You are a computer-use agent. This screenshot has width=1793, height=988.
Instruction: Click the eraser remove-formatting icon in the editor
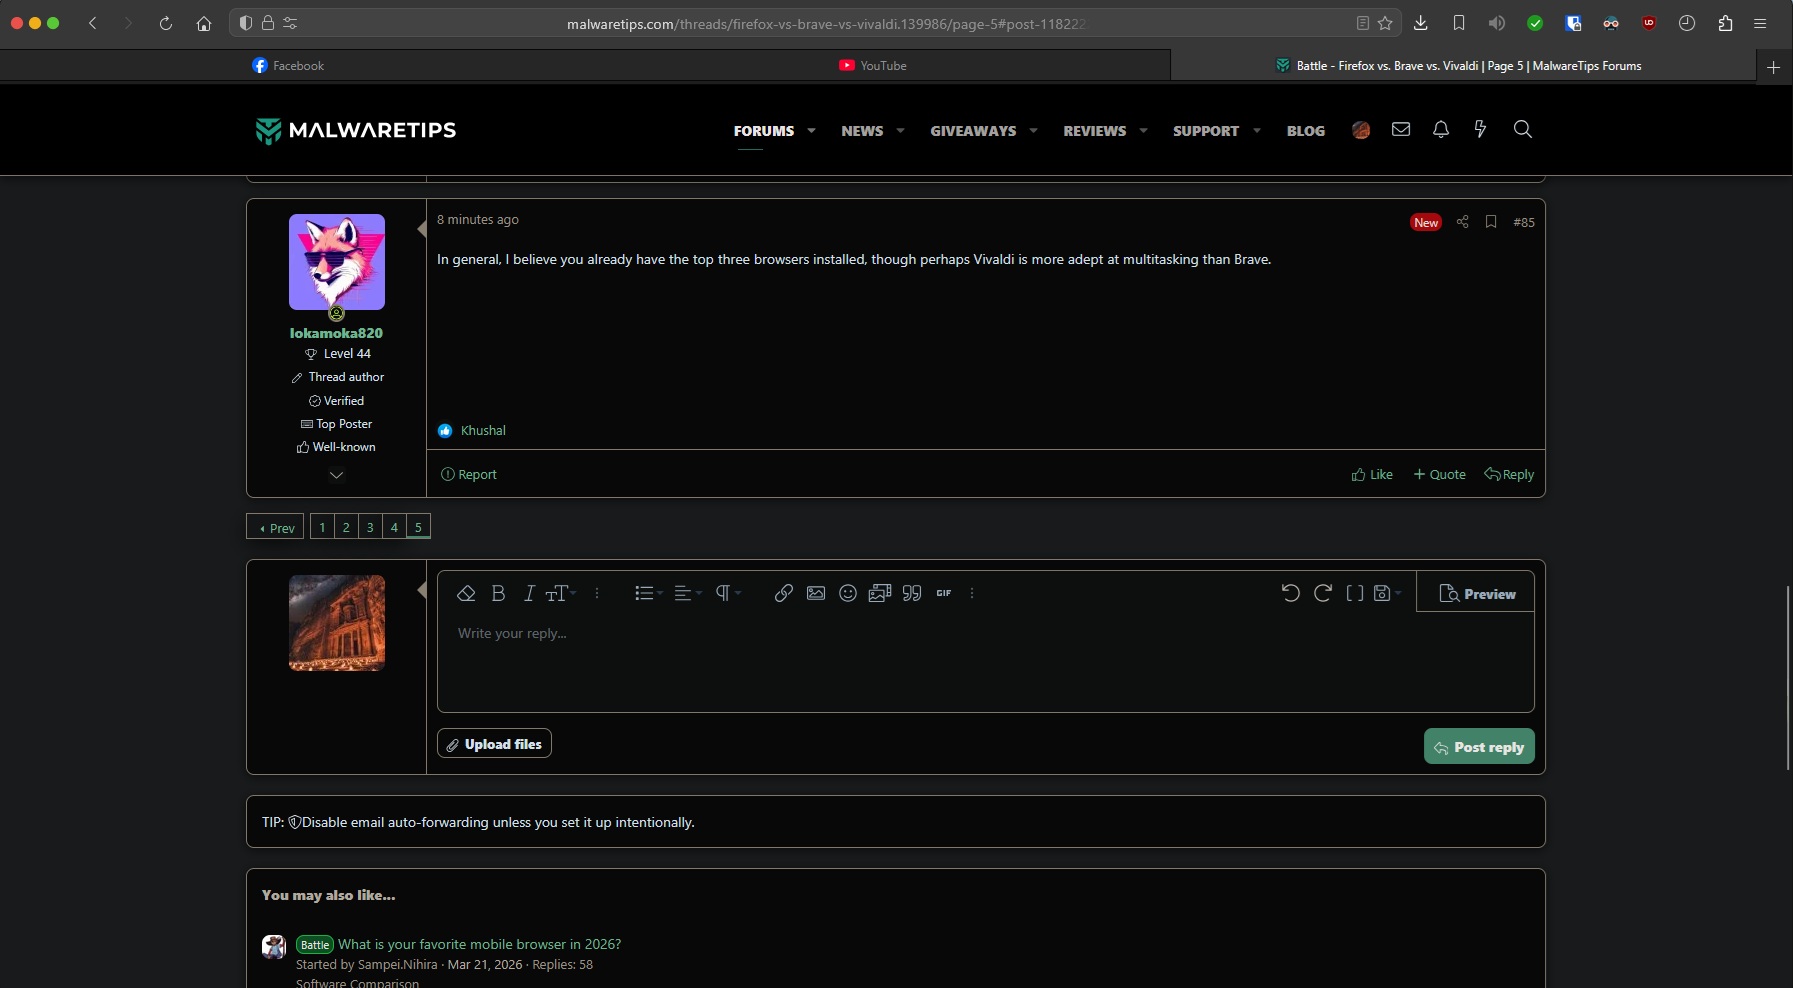[466, 593]
